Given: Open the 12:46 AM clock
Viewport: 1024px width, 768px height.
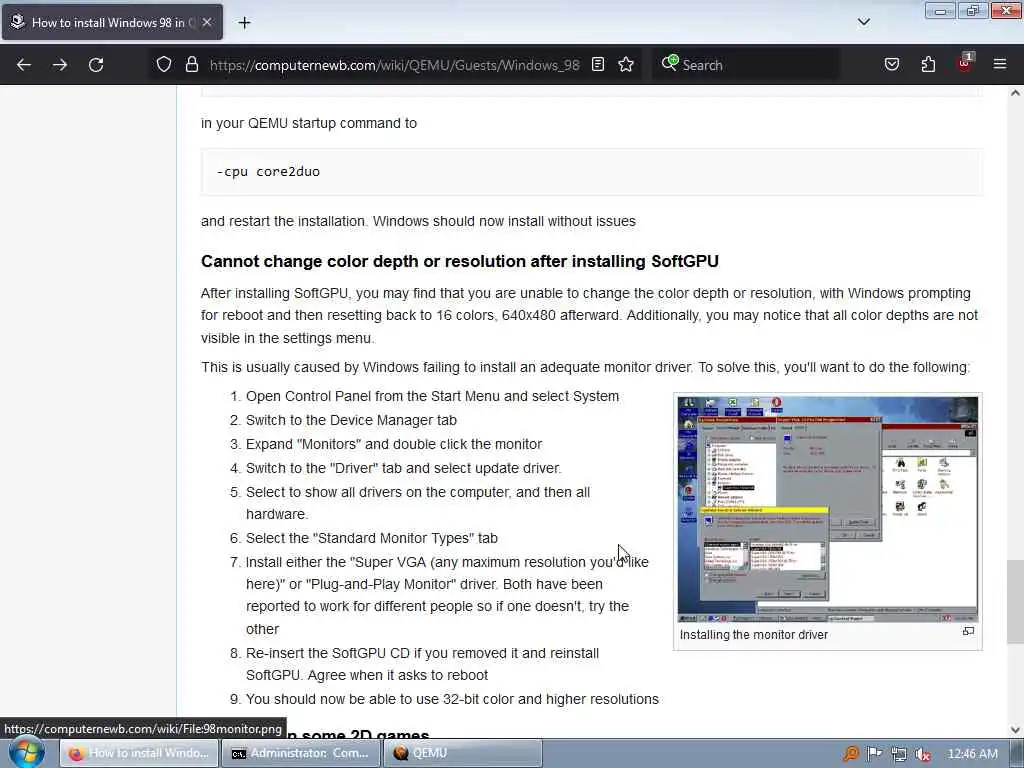Looking at the screenshot, I should tap(972, 754).
